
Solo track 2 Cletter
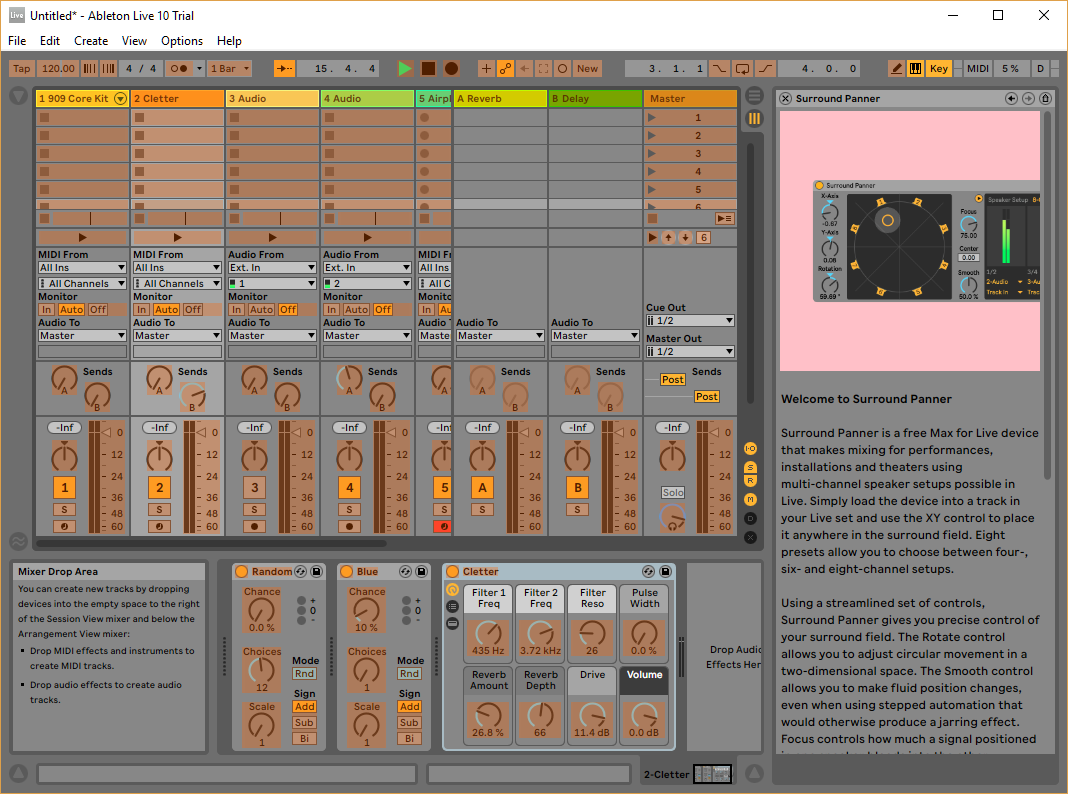click(x=159, y=509)
